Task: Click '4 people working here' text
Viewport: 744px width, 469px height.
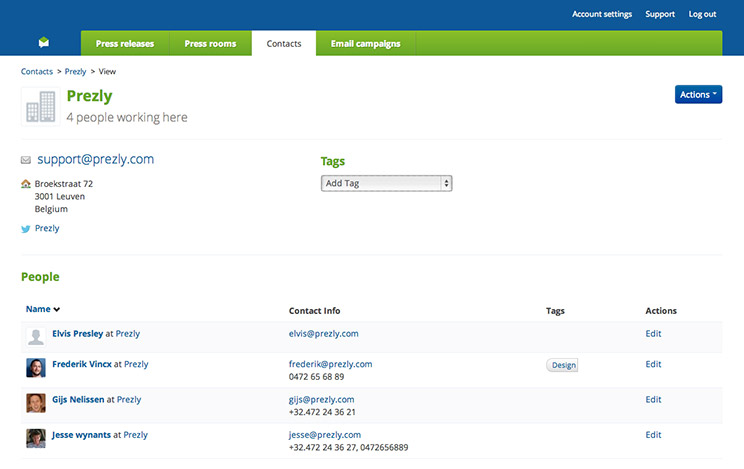Action: (x=127, y=117)
